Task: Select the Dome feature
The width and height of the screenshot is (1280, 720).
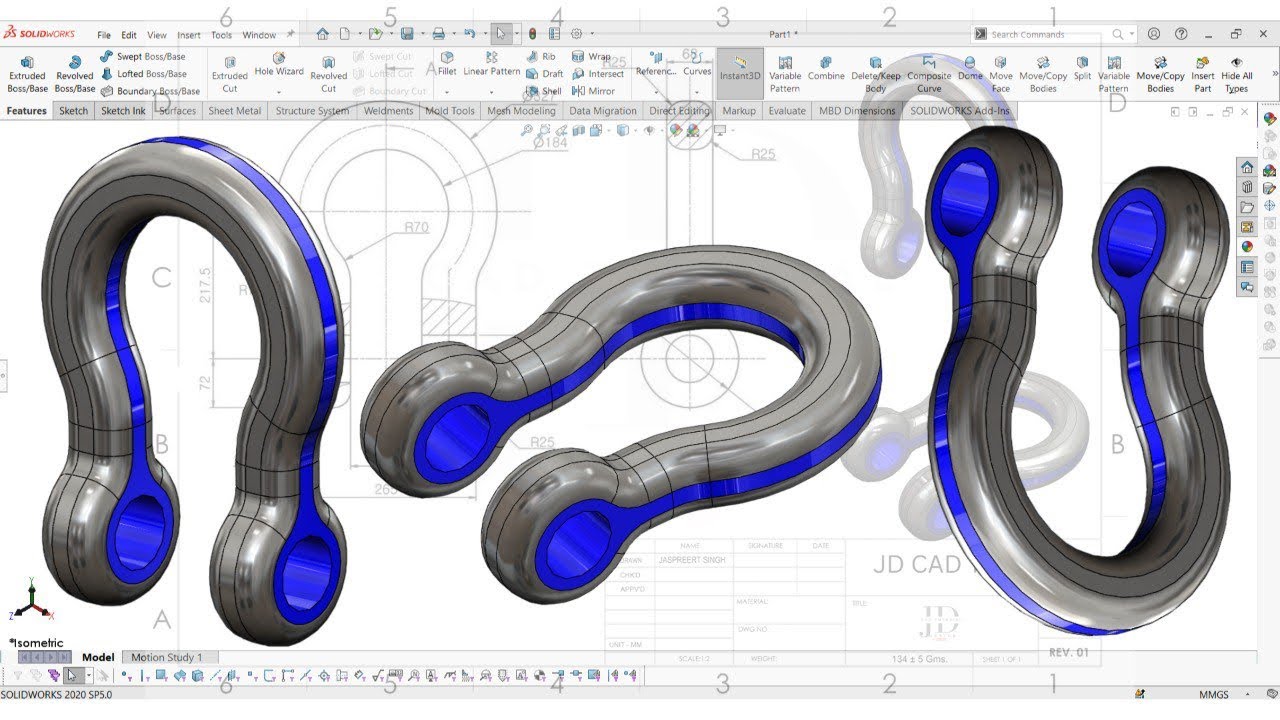Action: click(x=970, y=69)
